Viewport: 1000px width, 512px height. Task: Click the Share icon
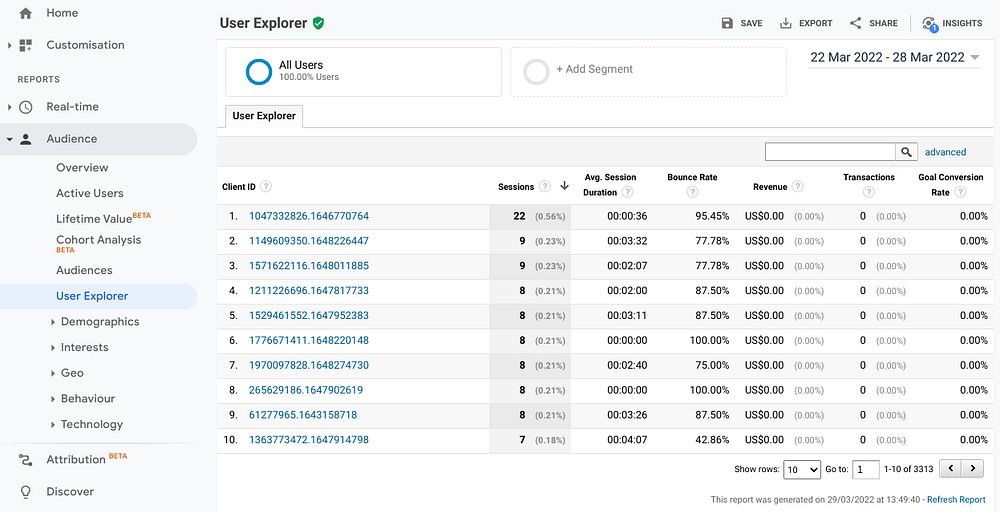pyautogui.click(x=855, y=23)
